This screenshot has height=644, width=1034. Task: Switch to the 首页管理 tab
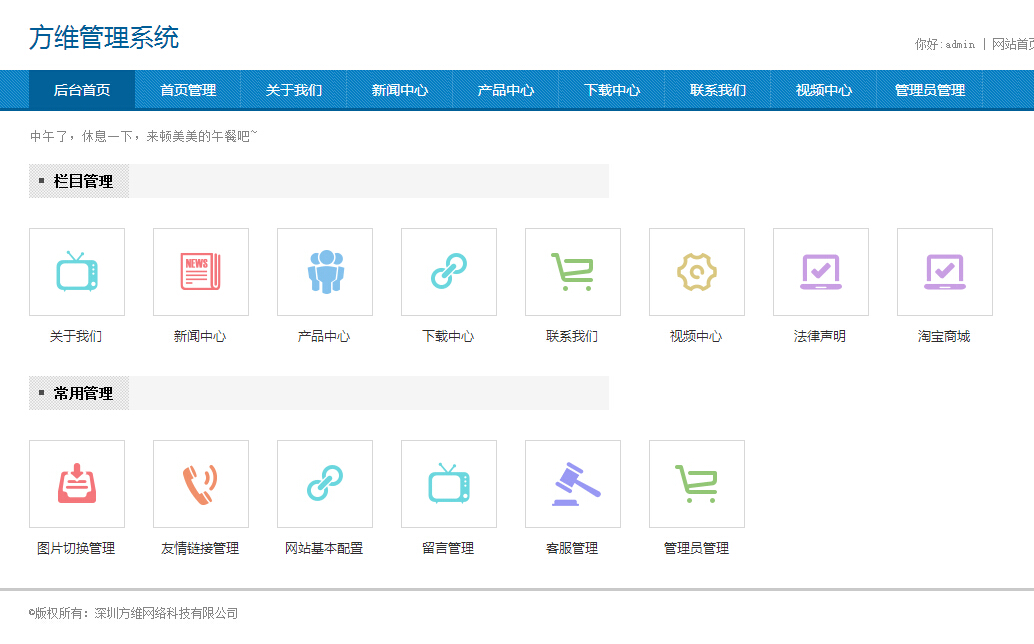point(186,90)
